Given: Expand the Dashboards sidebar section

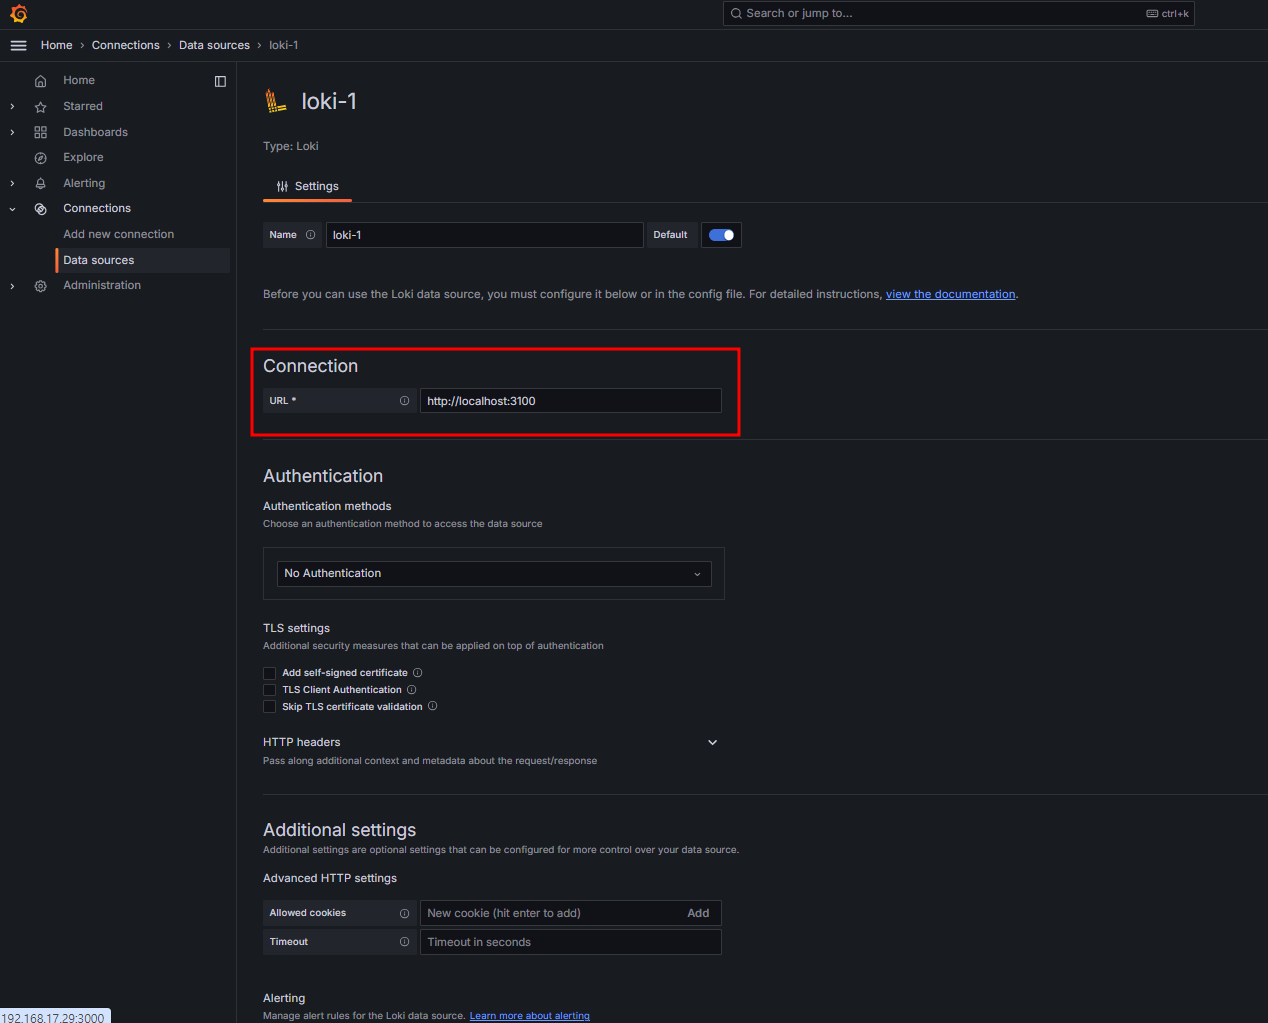Looking at the screenshot, I should click(12, 132).
